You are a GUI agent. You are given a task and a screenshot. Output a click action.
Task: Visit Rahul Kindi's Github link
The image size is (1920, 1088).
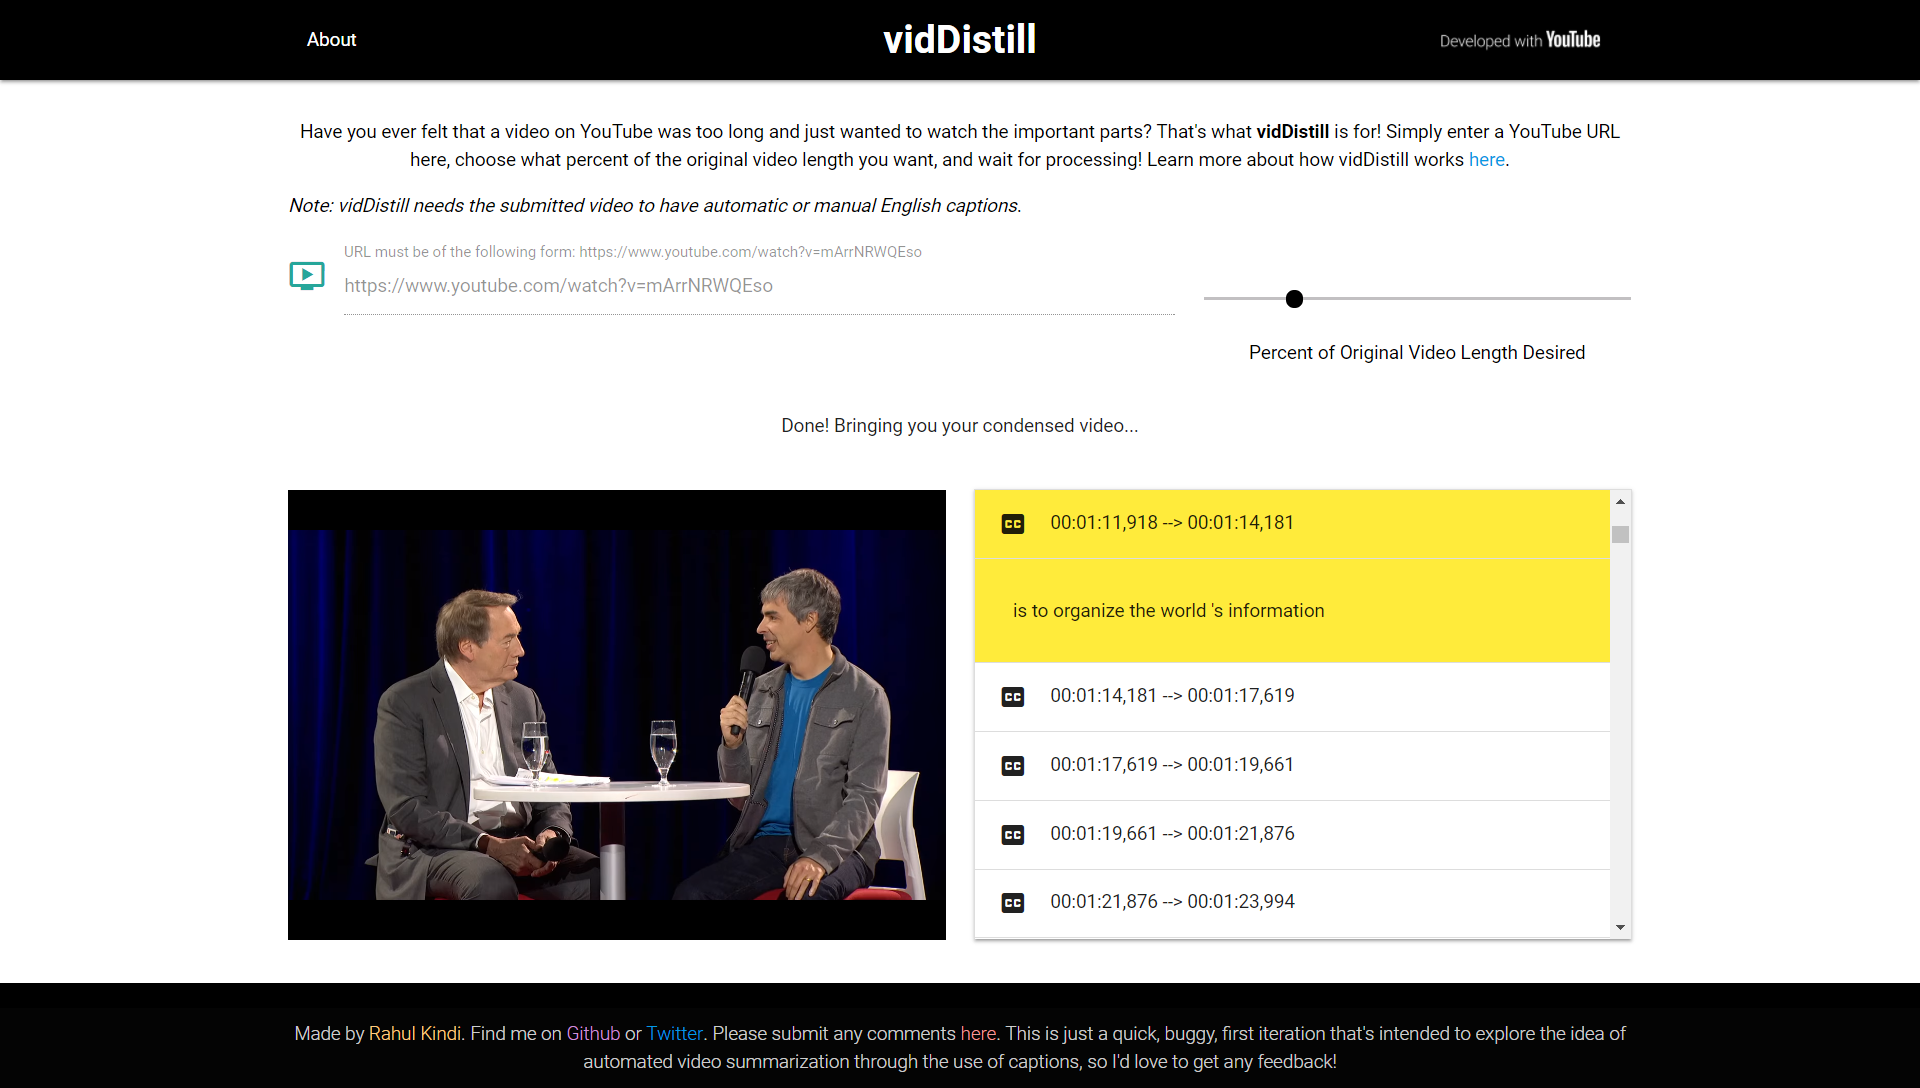592,1033
